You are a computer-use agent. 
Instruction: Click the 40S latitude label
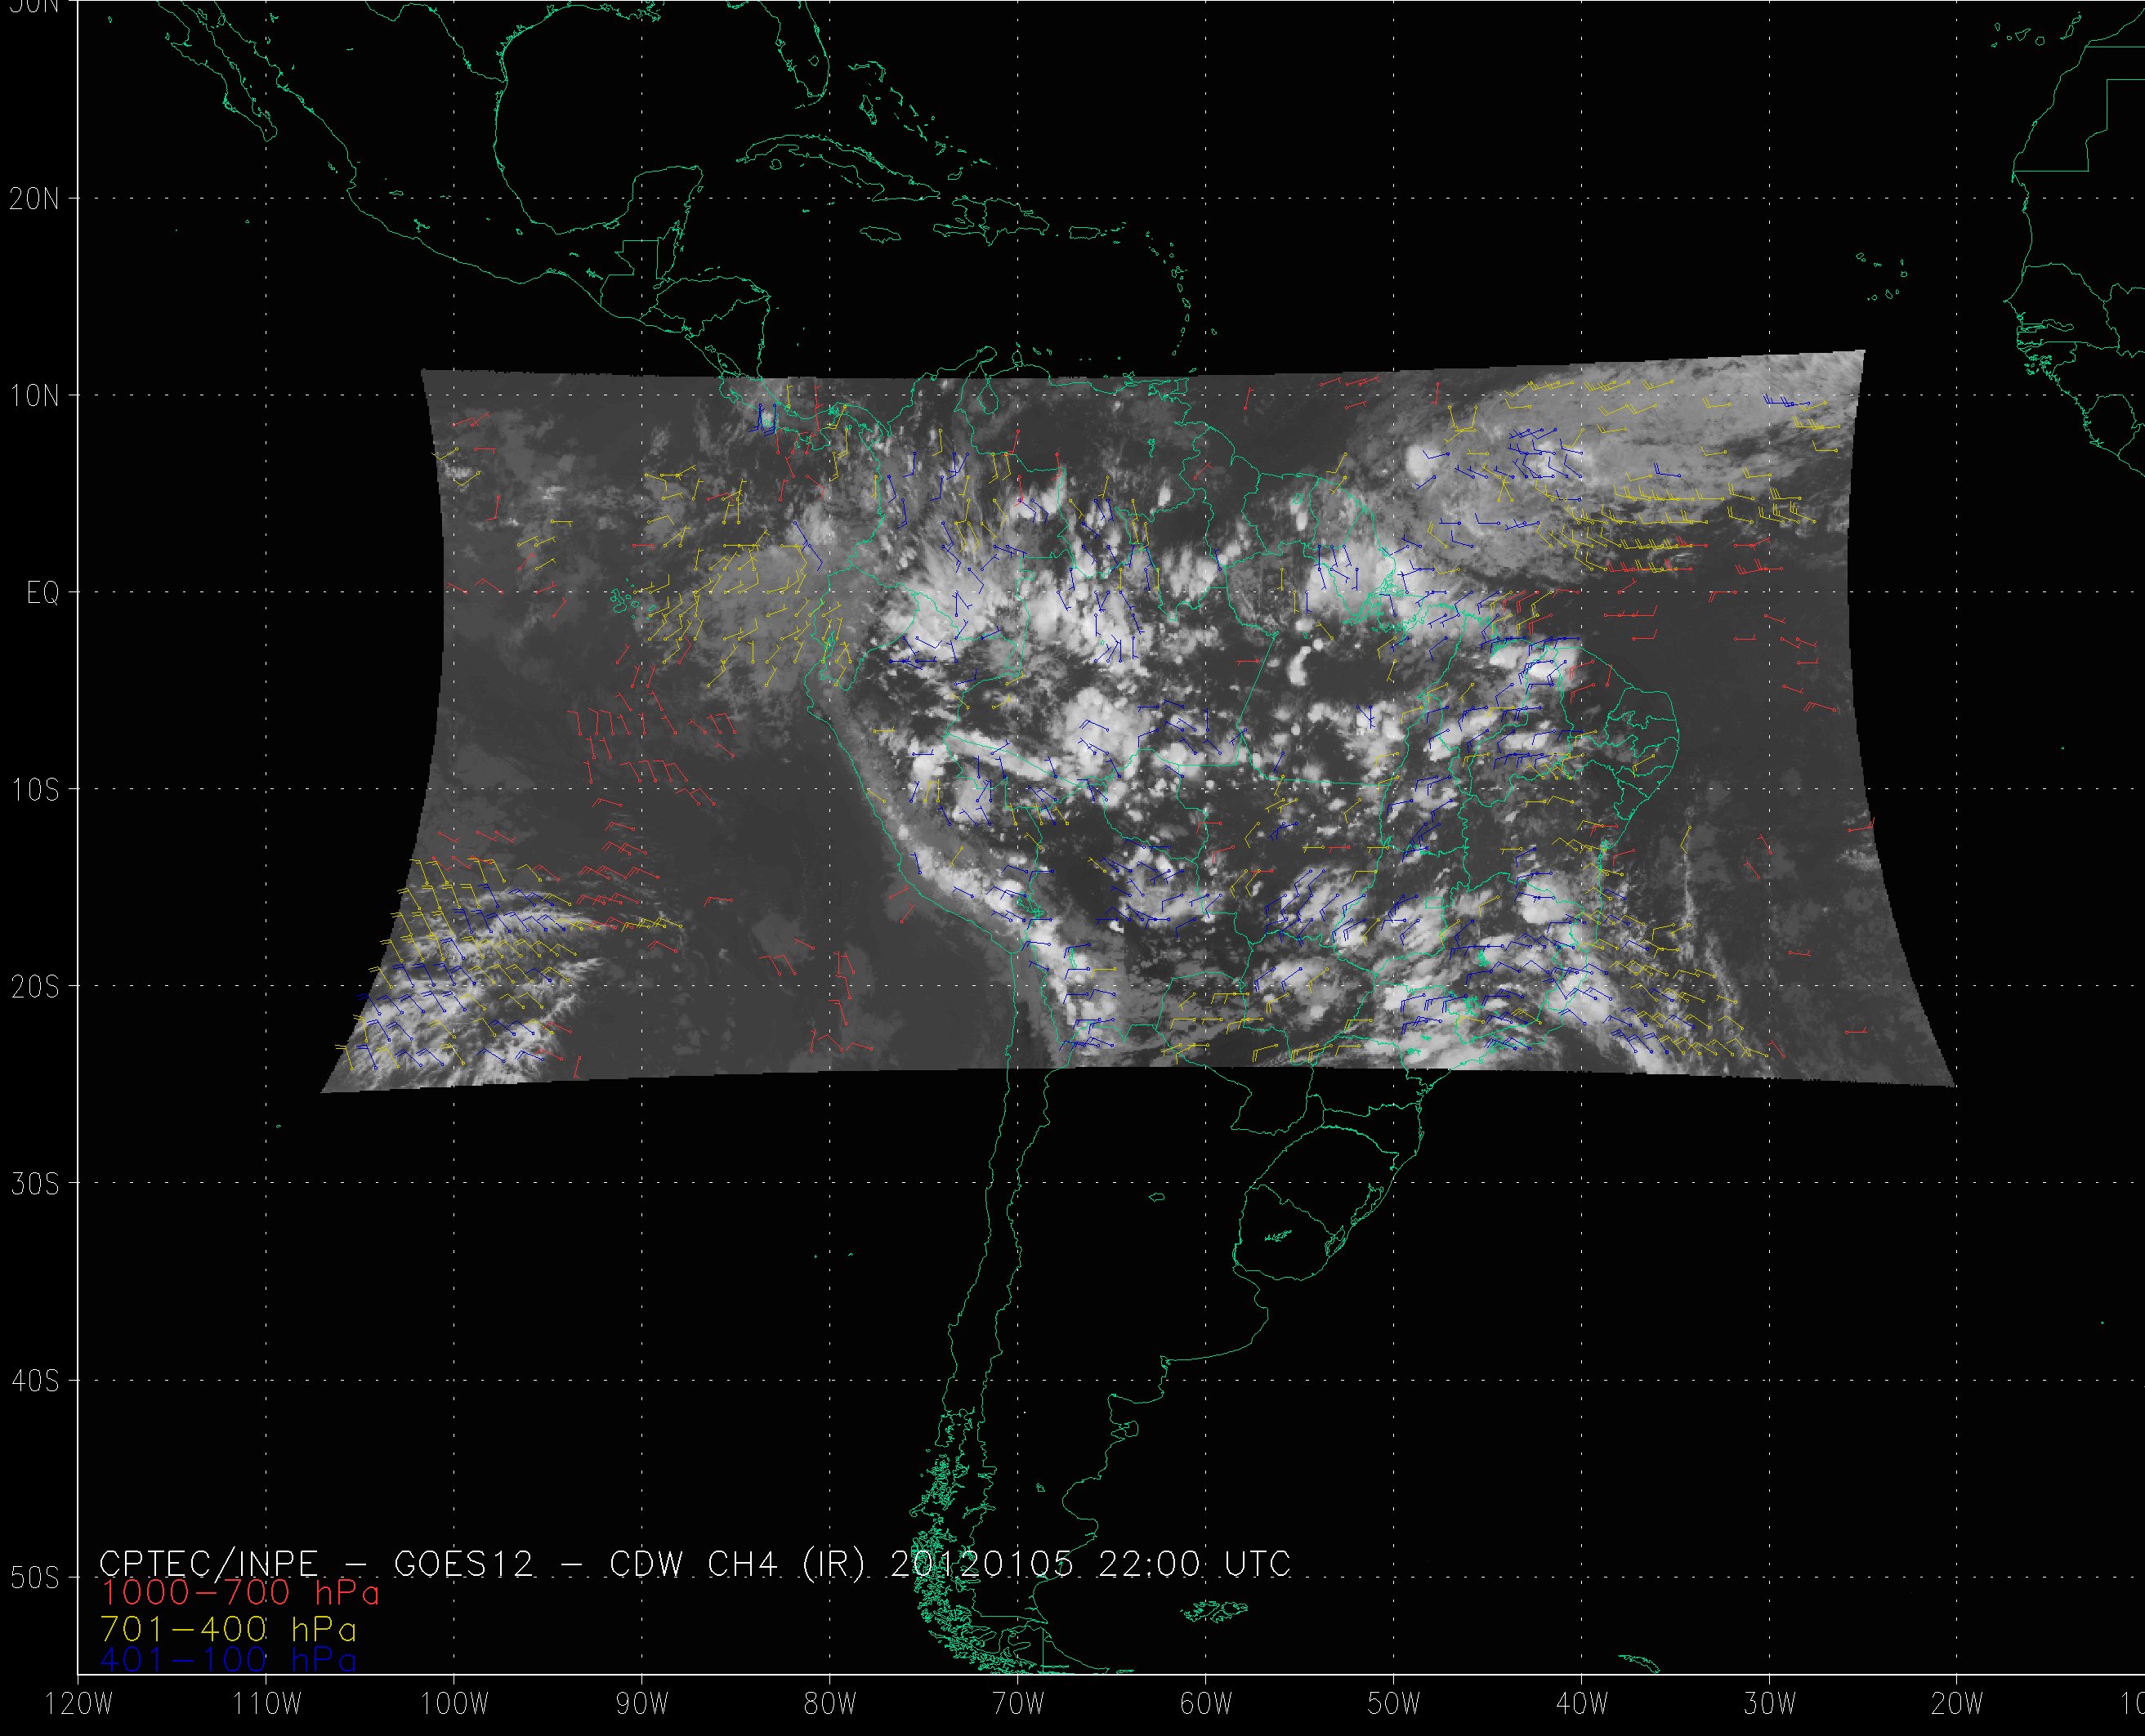tap(34, 1381)
